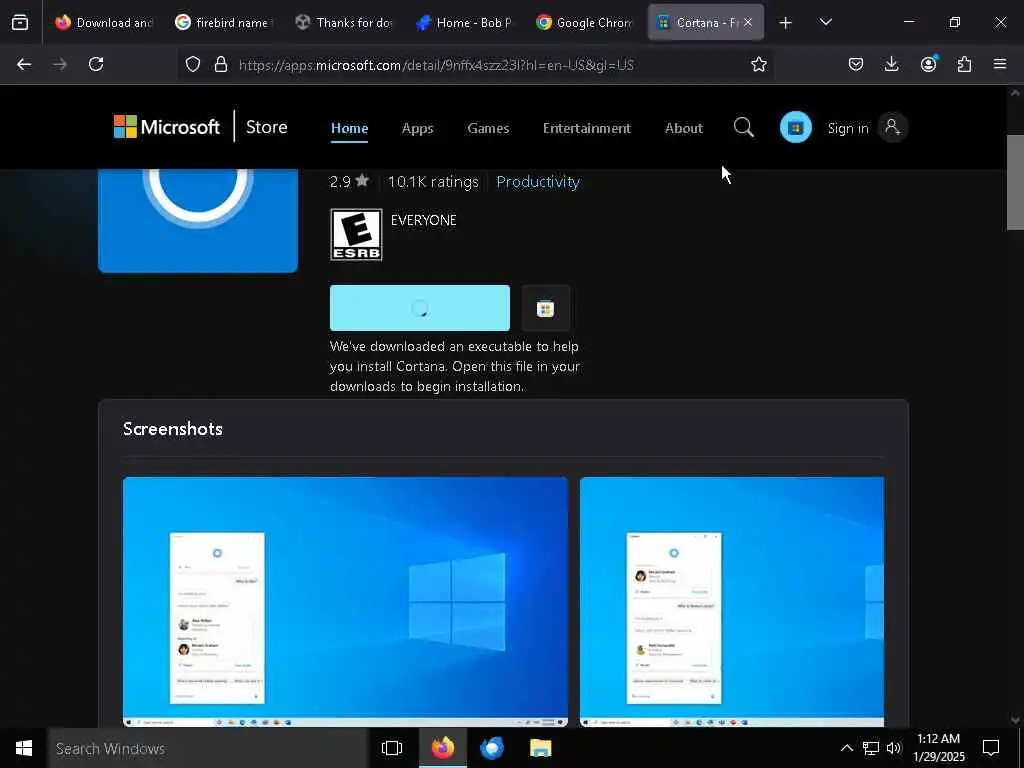Go back to previous page
The width and height of the screenshot is (1024, 768).
(x=24, y=64)
